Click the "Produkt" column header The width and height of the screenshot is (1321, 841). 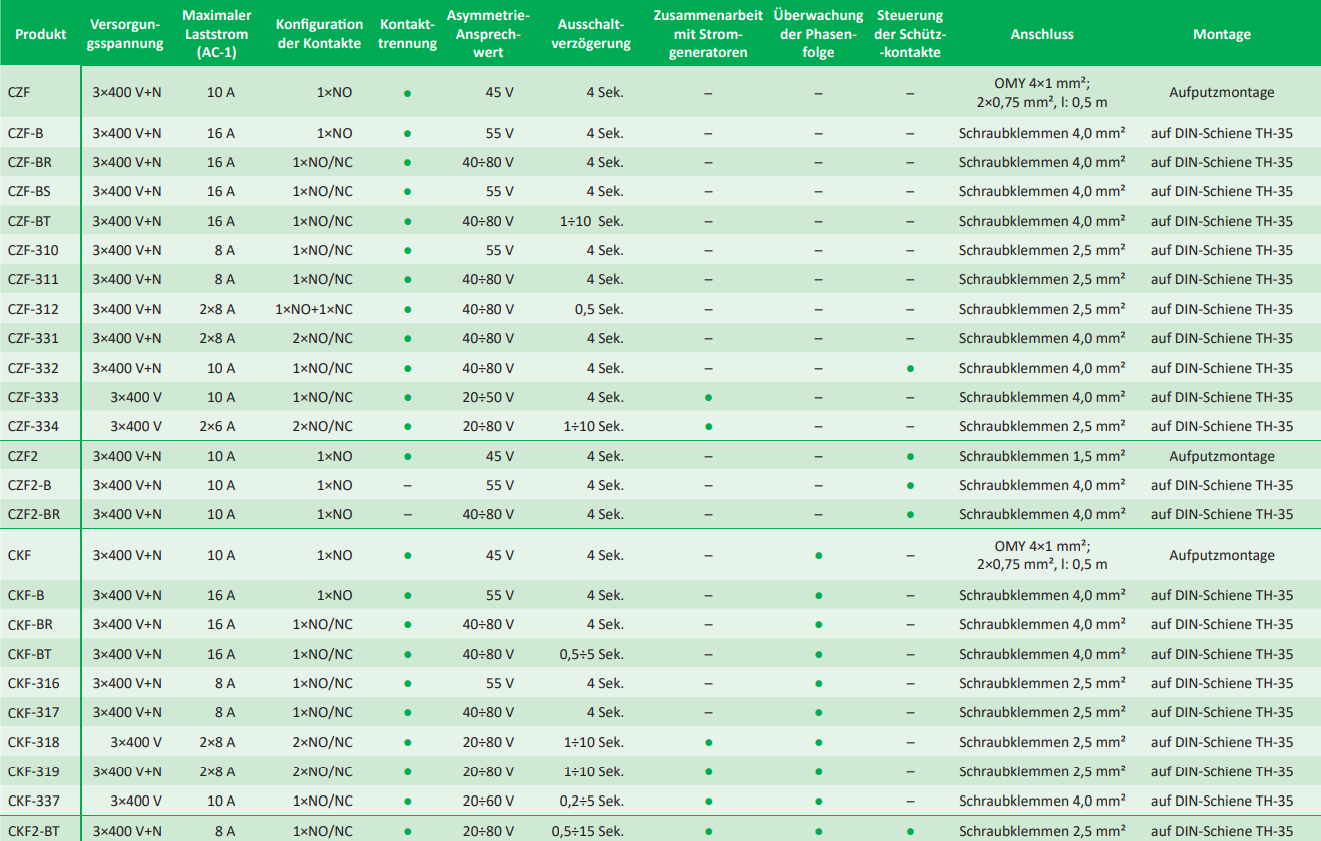pos(41,34)
